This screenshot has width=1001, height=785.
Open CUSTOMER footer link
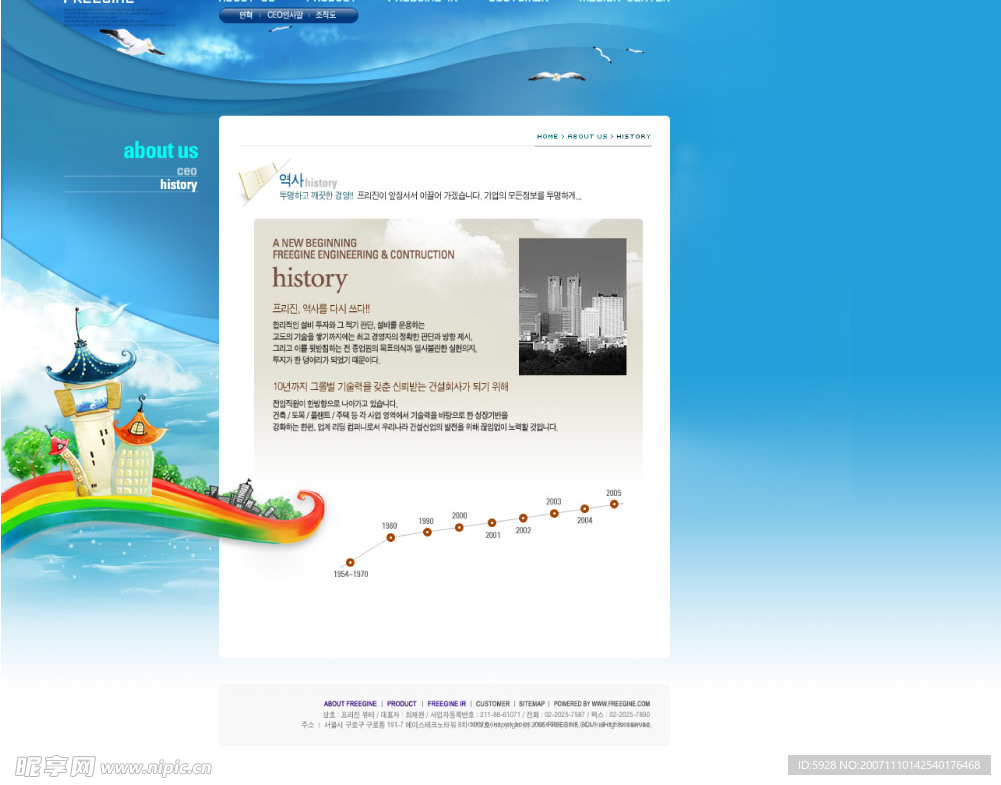pyautogui.click(x=492, y=704)
